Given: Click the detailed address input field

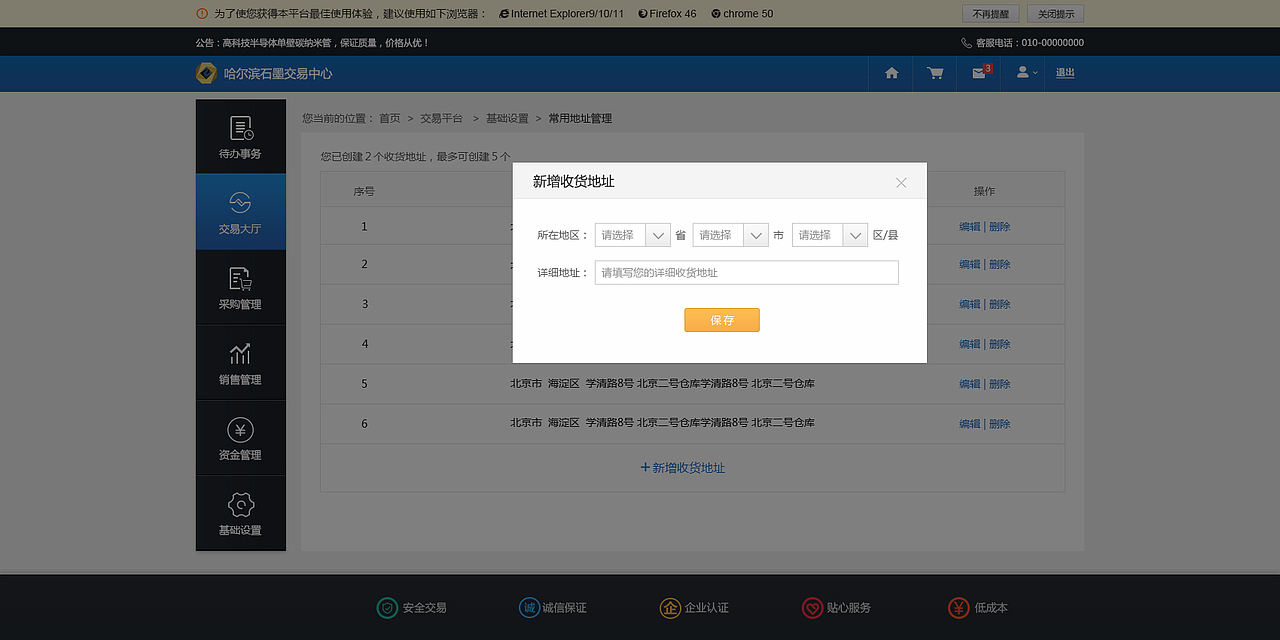Looking at the screenshot, I should (x=746, y=272).
